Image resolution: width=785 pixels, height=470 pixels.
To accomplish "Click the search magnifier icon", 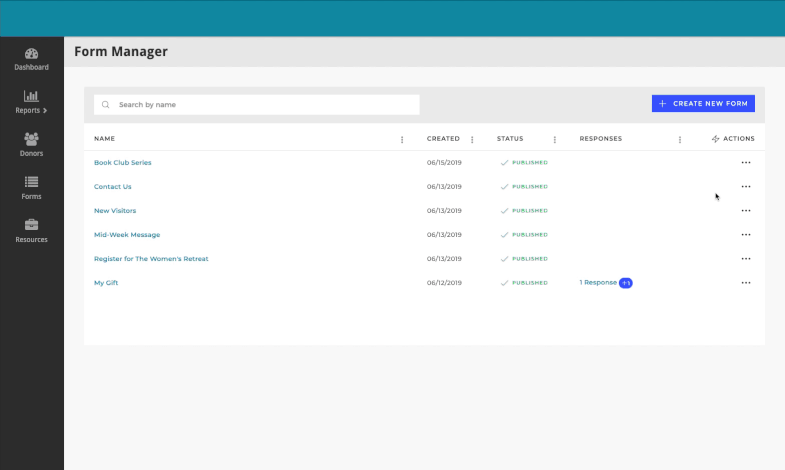I will click(x=105, y=104).
